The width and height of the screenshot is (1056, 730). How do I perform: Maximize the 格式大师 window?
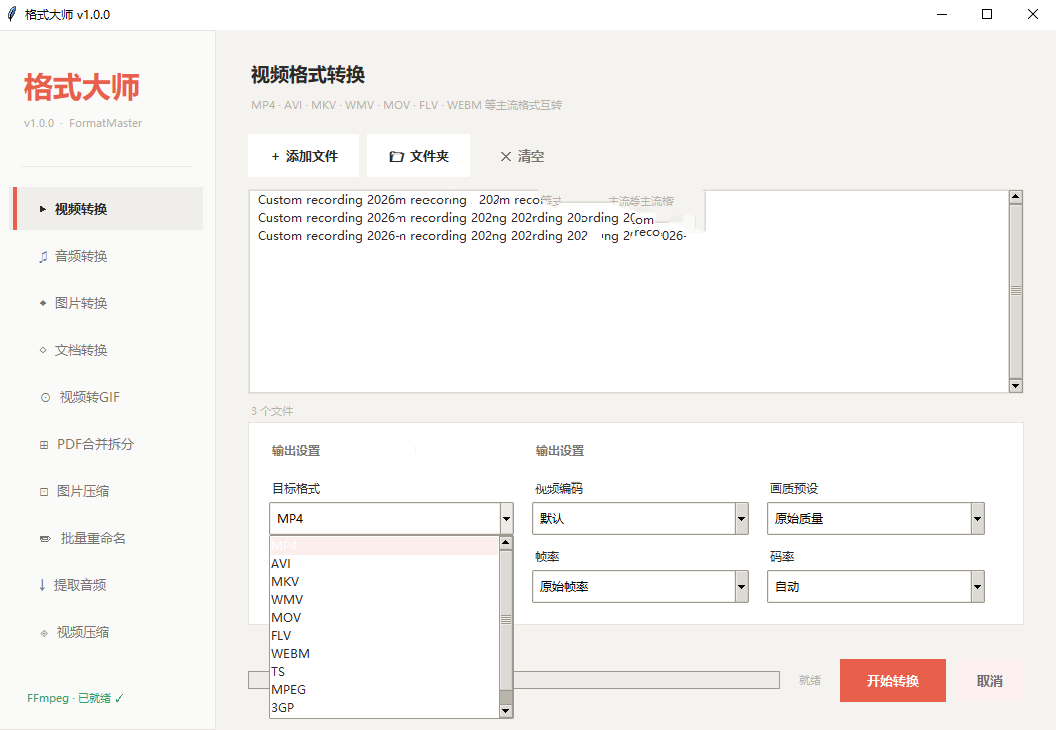987,14
